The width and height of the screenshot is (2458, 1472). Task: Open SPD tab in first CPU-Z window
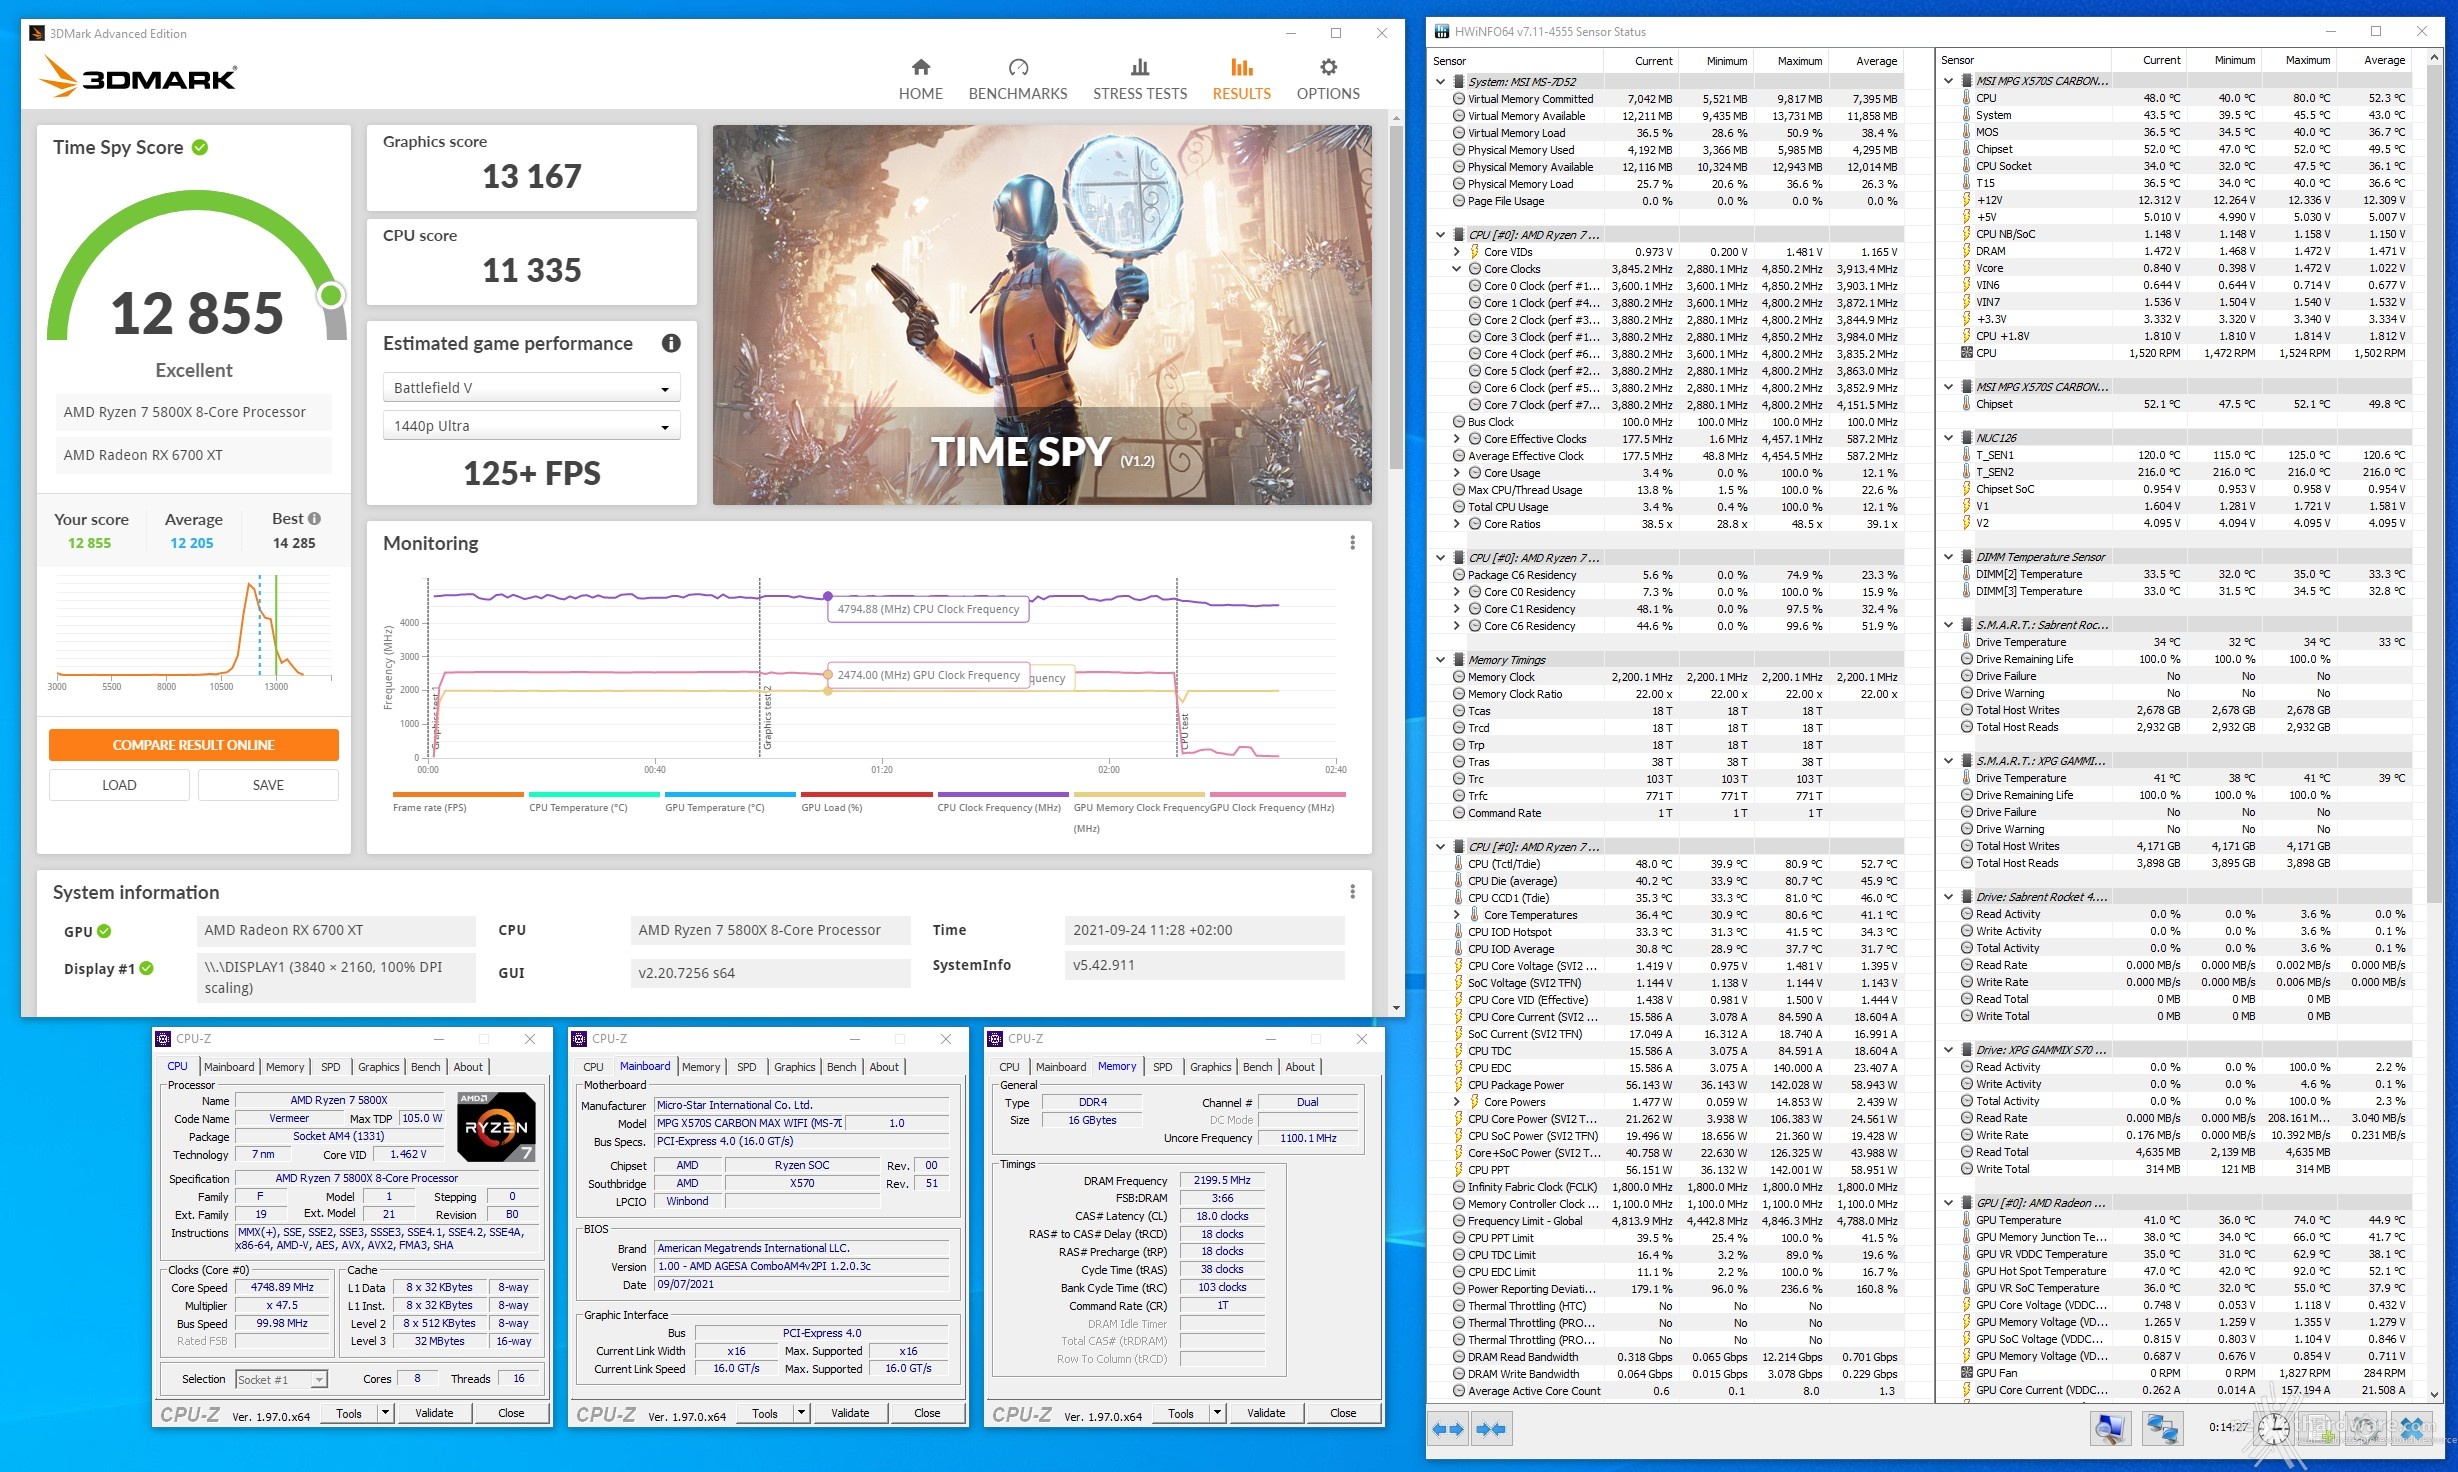330,1067
